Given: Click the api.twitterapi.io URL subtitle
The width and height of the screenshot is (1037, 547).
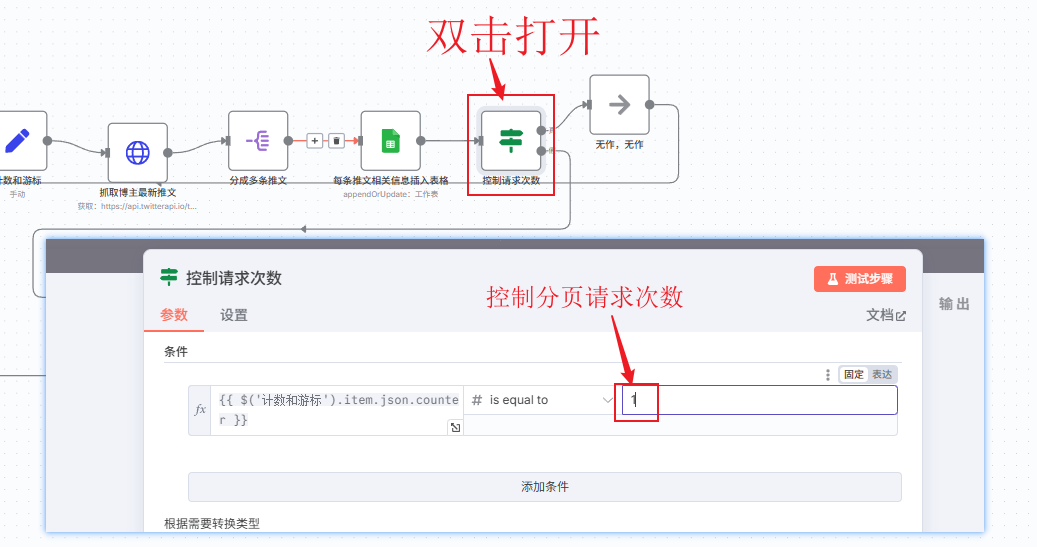Looking at the screenshot, I should pyautogui.click(x=137, y=206).
